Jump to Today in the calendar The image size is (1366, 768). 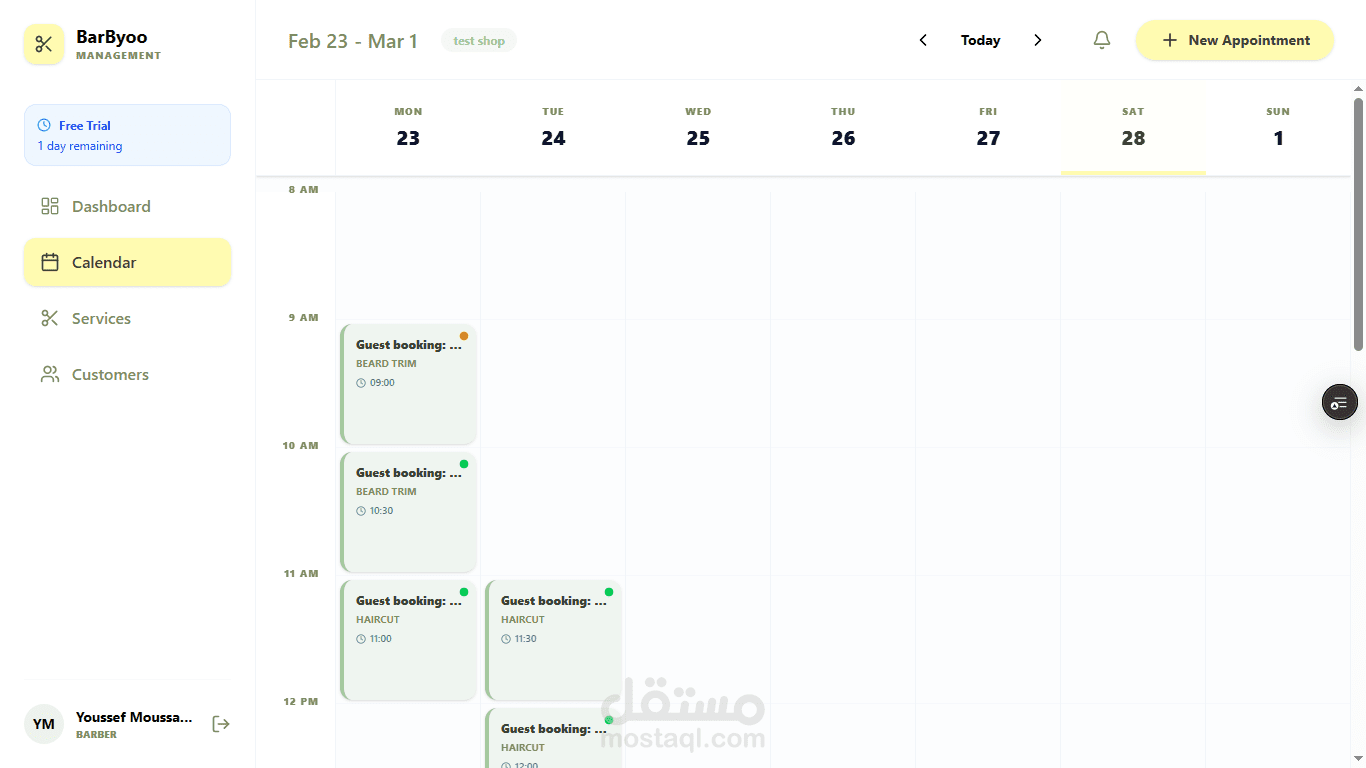tap(980, 40)
